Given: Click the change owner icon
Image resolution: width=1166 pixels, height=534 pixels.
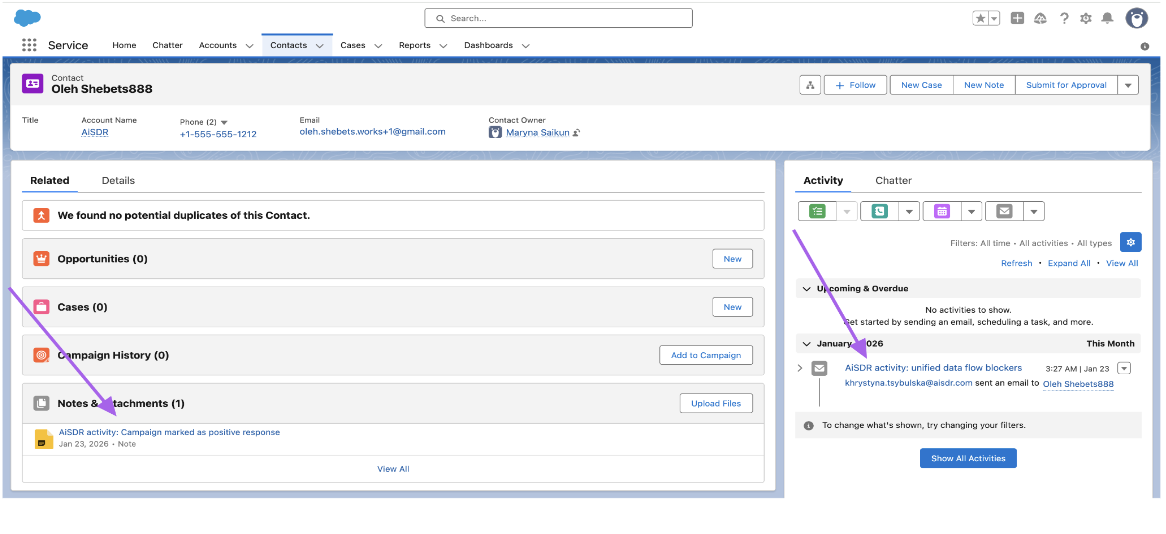Looking at the screenshot, I should click(x=576, y=133).
